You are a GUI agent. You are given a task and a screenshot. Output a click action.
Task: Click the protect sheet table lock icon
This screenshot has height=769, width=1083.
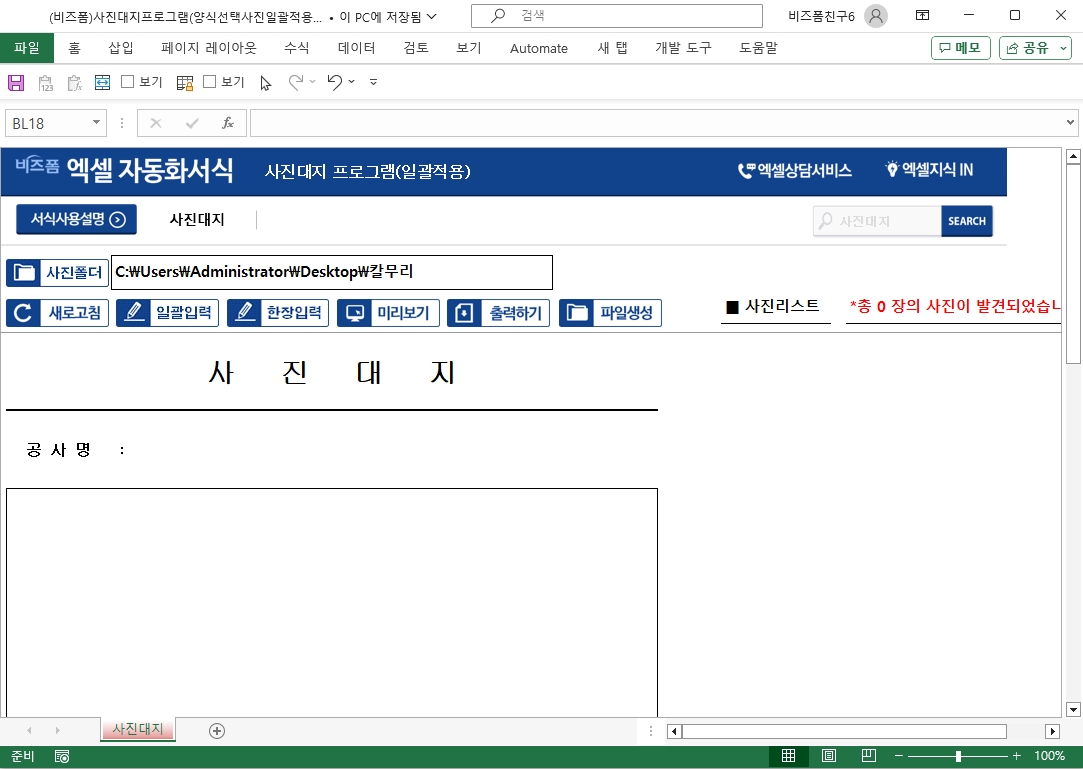[184, 83]
